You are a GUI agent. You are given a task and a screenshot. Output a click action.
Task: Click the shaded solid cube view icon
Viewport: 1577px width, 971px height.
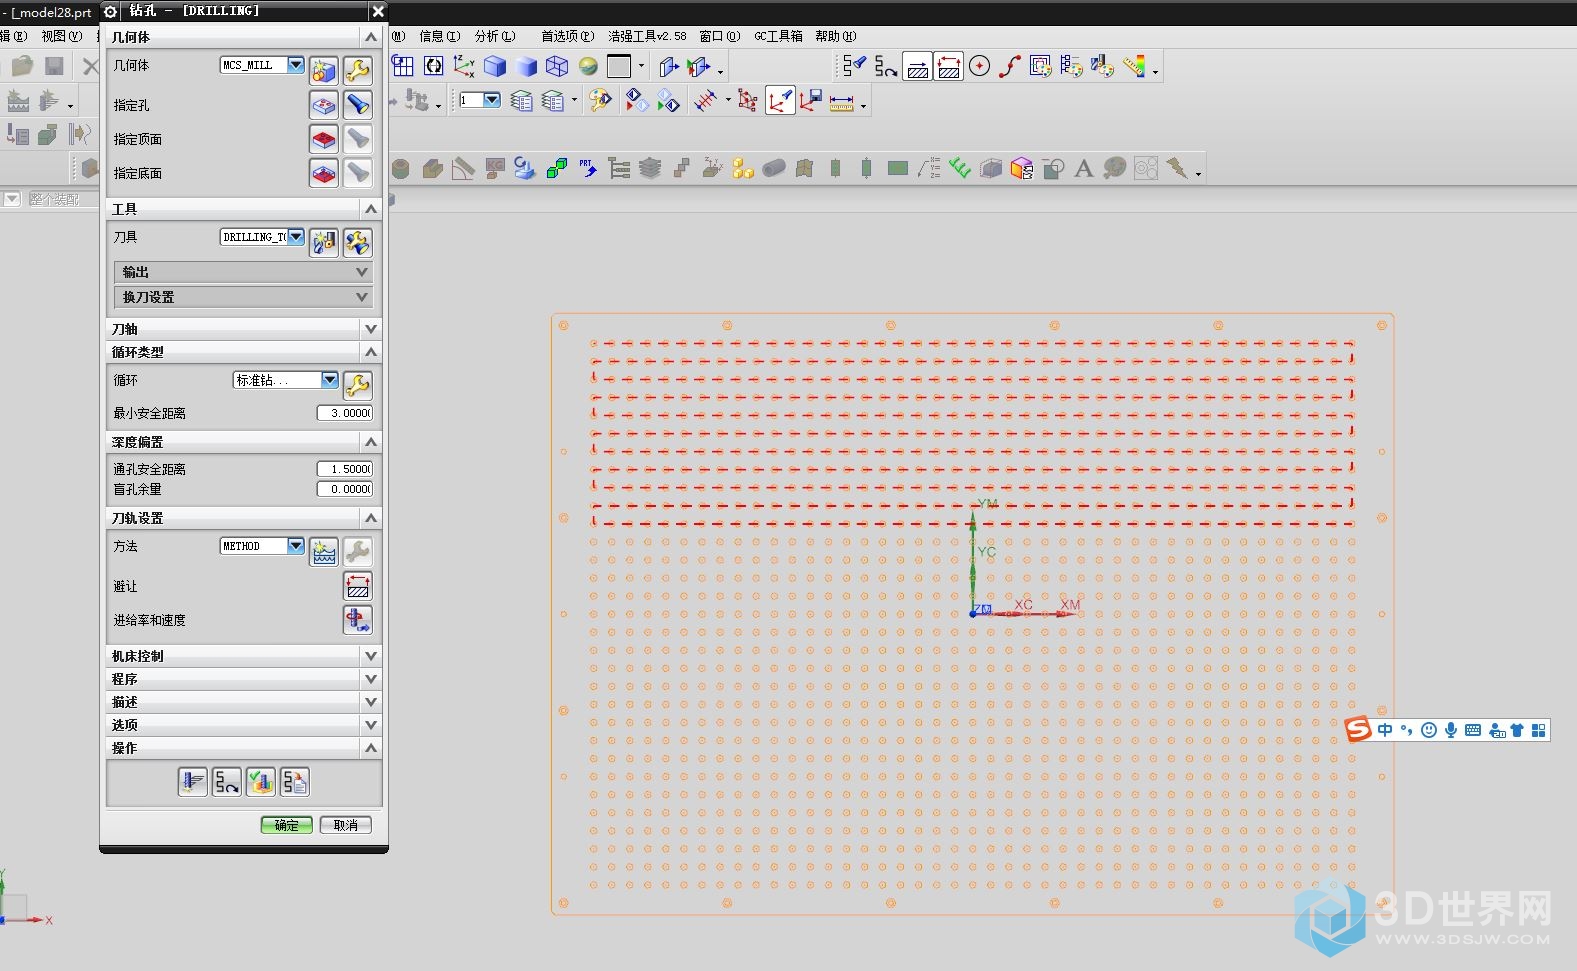tap(495, 66)
